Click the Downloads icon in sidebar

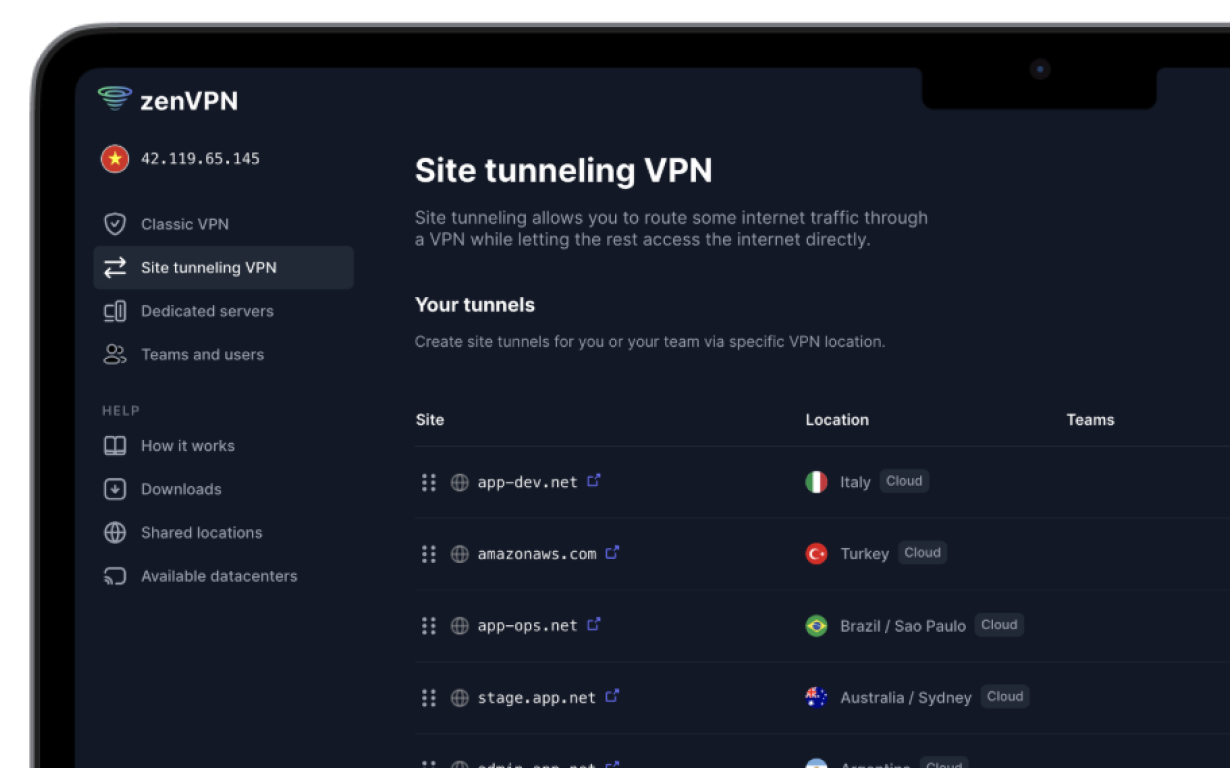[115, 490]
